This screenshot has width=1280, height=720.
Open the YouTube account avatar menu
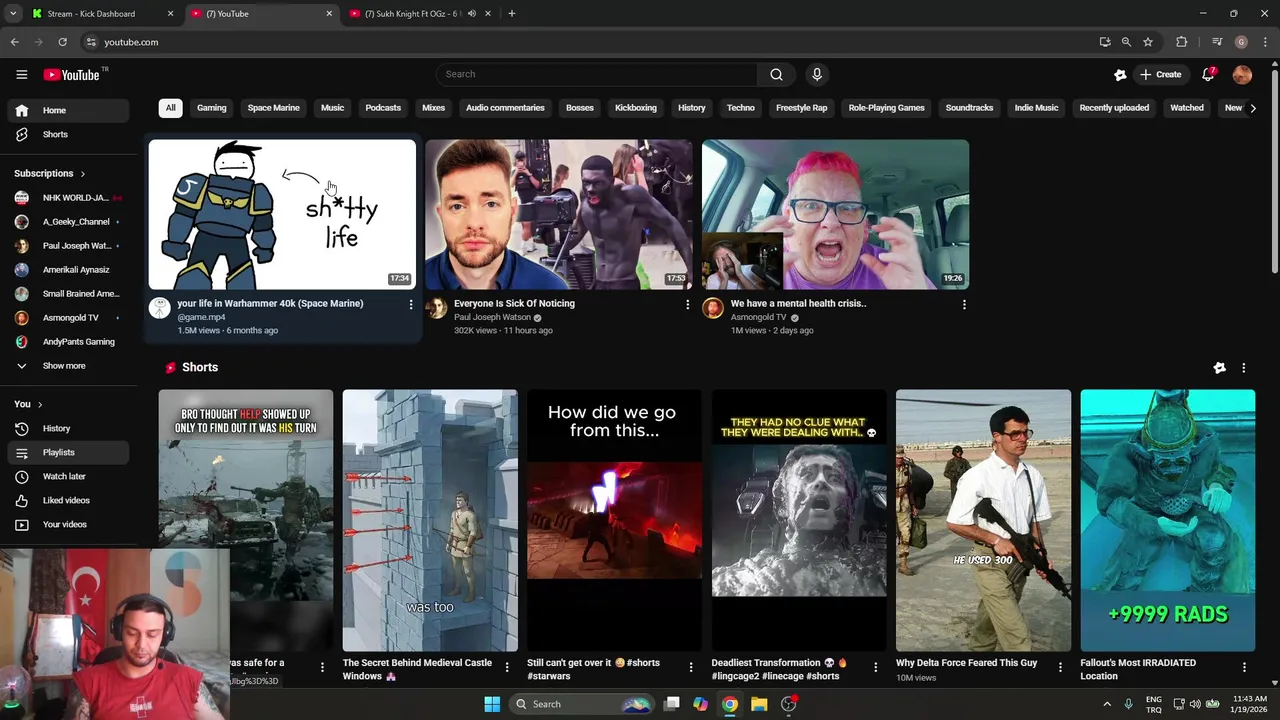[x=1242, y=74]
